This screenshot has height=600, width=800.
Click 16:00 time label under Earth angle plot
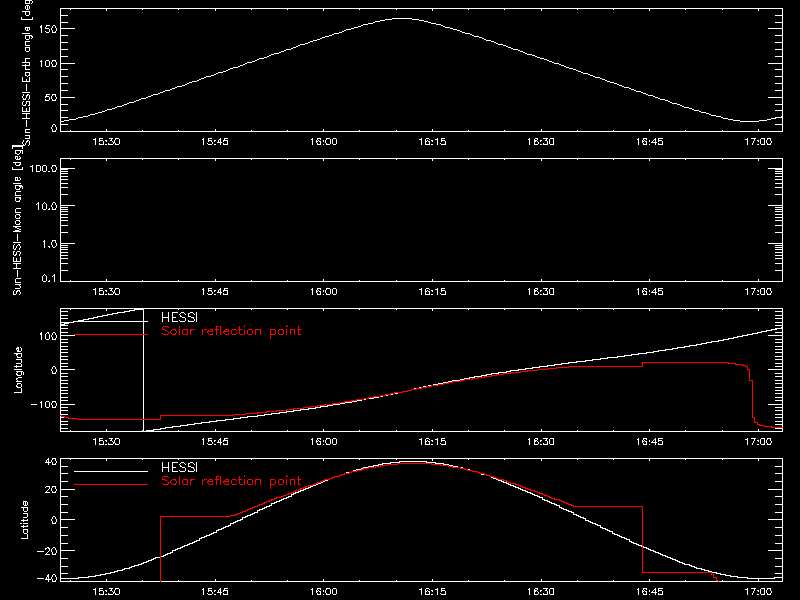(323, 142)
